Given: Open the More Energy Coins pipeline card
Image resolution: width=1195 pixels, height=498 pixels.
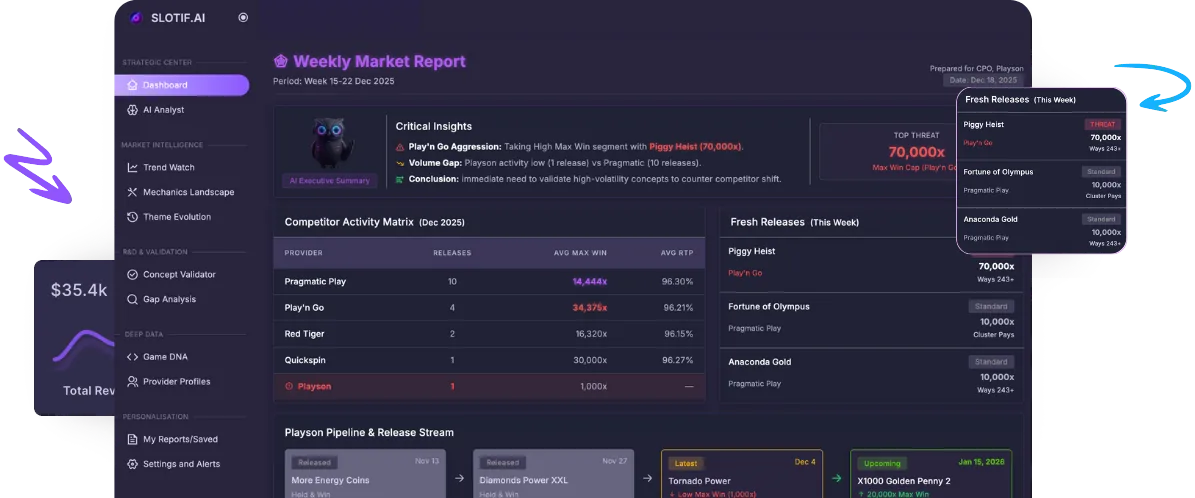Looking at the screenshot, I should coord(365,474).
